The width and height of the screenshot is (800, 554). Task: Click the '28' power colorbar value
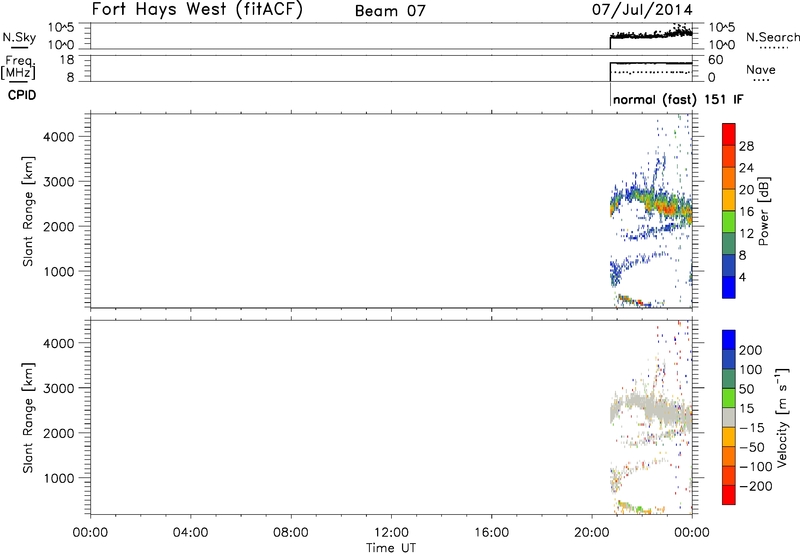click(x=746, y=147)
